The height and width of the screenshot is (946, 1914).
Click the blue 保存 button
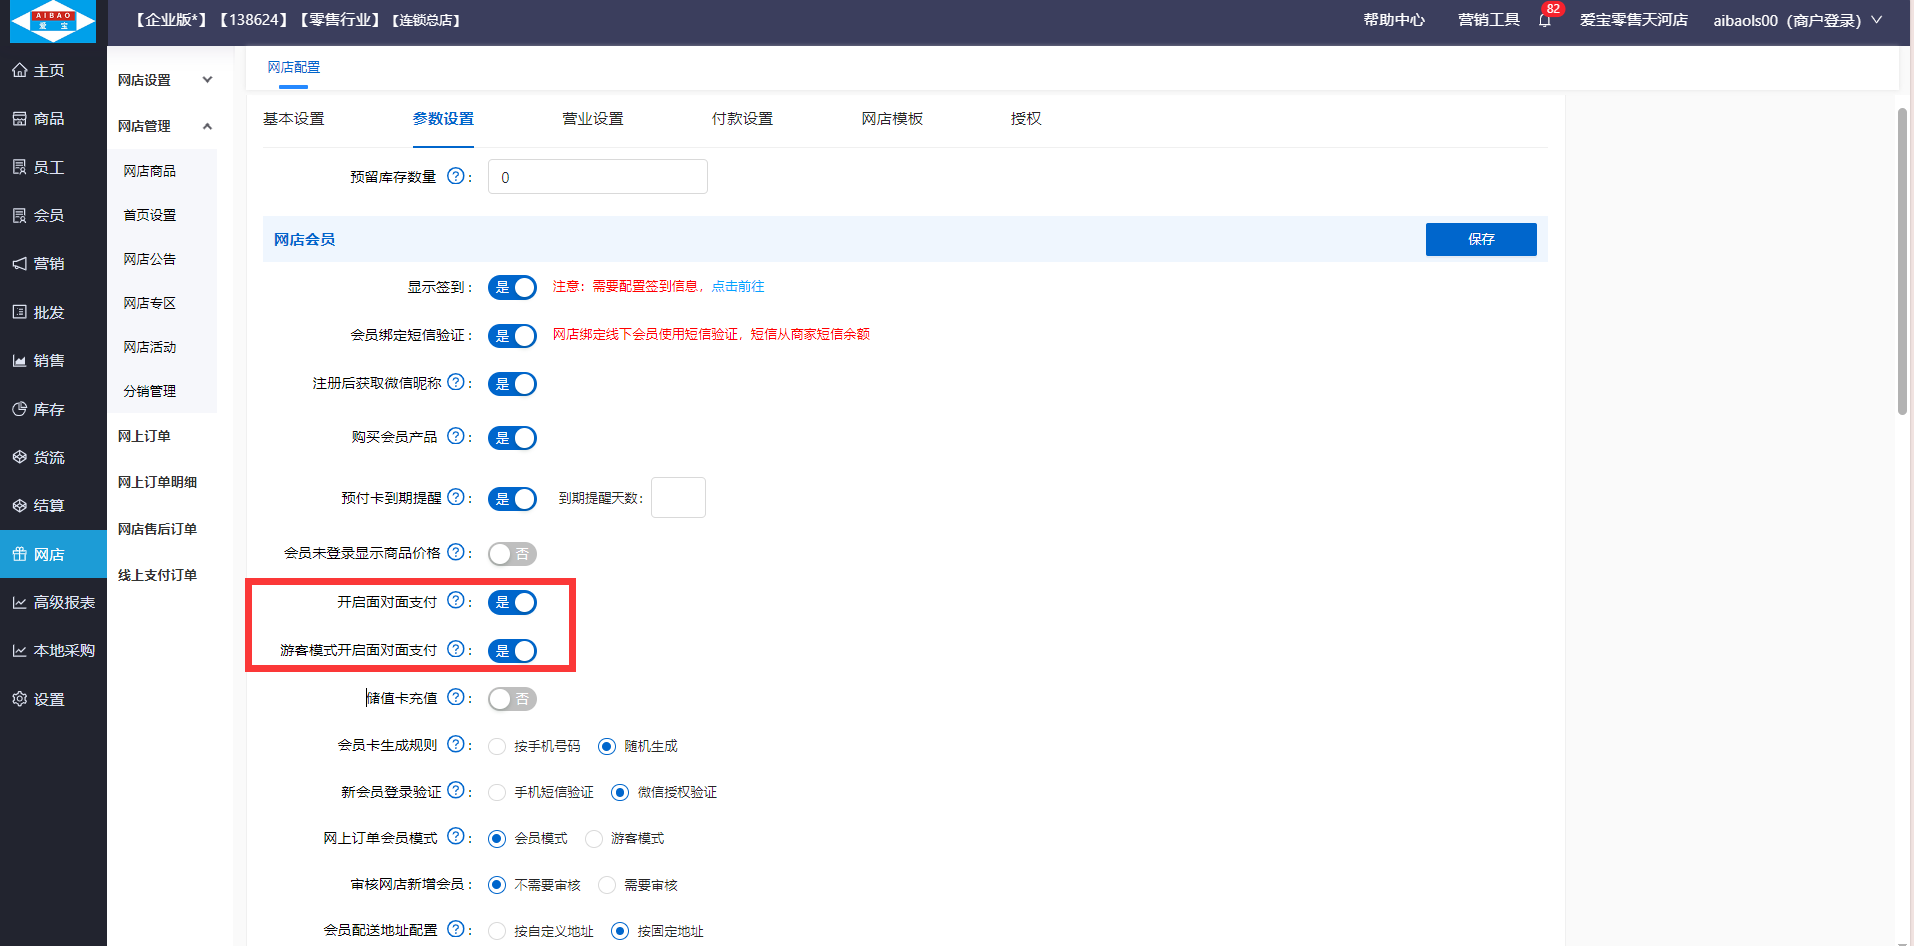click(1480, 239)
